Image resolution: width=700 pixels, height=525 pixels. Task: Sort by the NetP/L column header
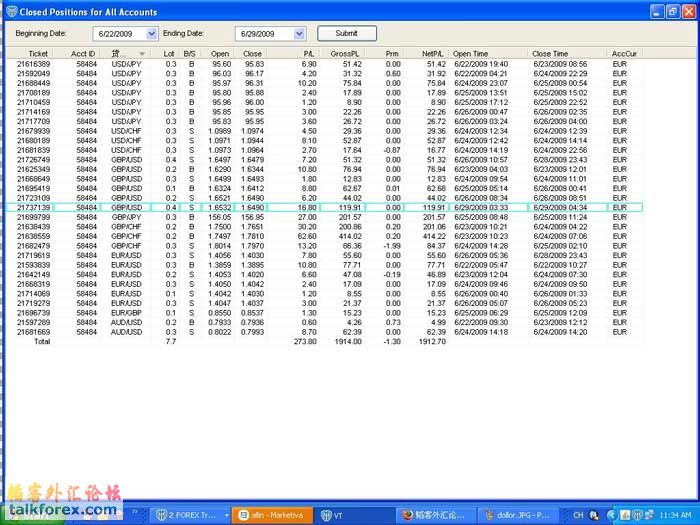[x=433, y=54]
